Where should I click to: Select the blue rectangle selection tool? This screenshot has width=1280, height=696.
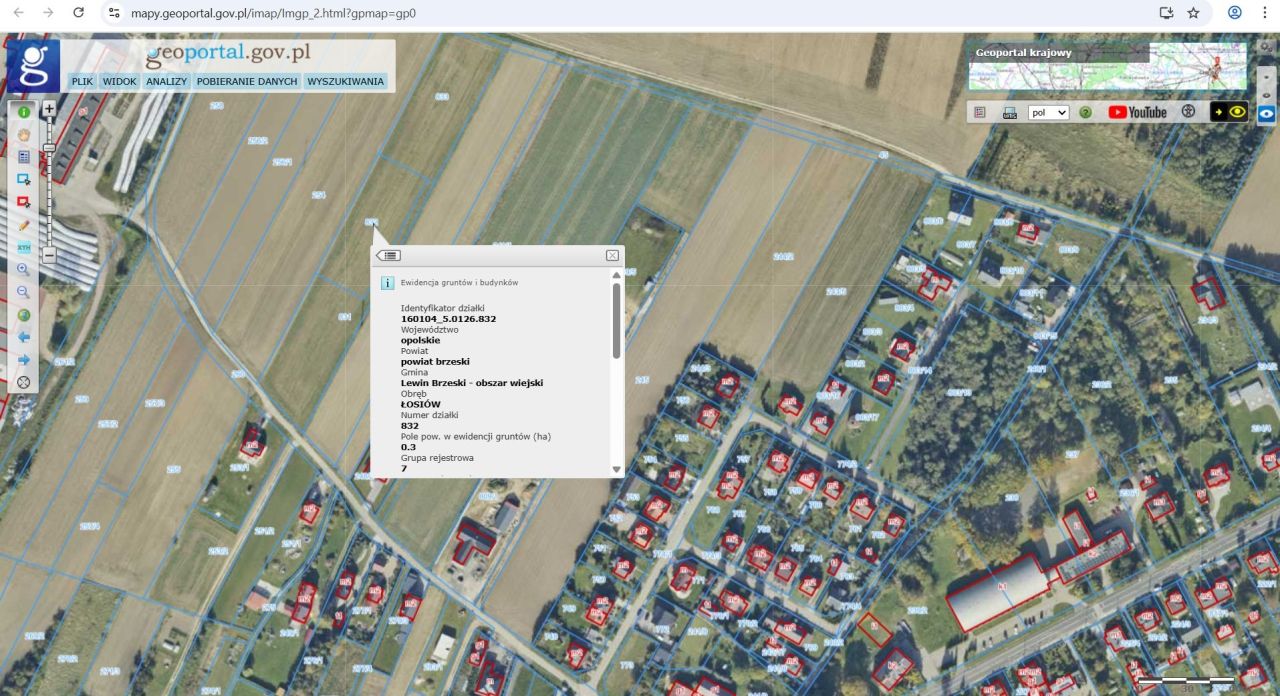click(x=23, y=179)
